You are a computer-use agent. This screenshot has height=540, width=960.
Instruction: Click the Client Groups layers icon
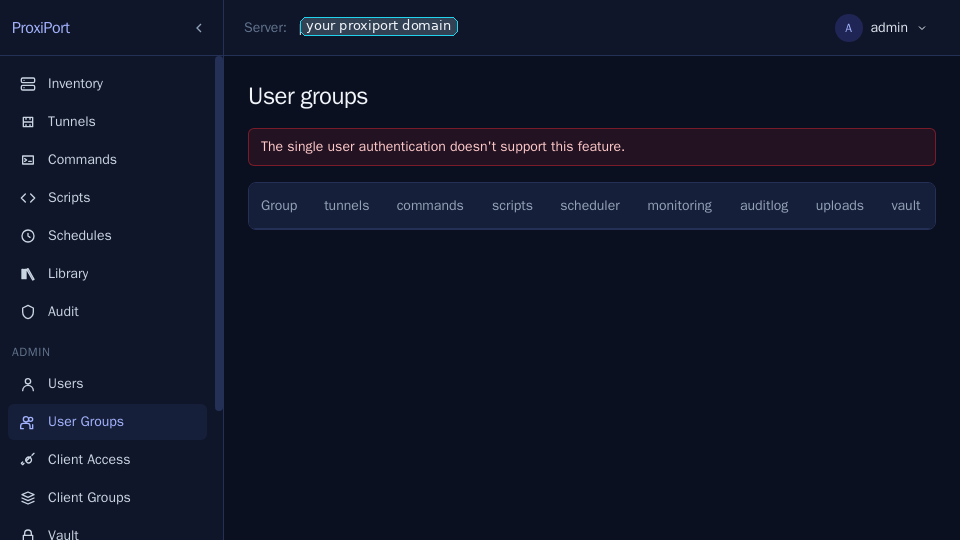point(28,498)
